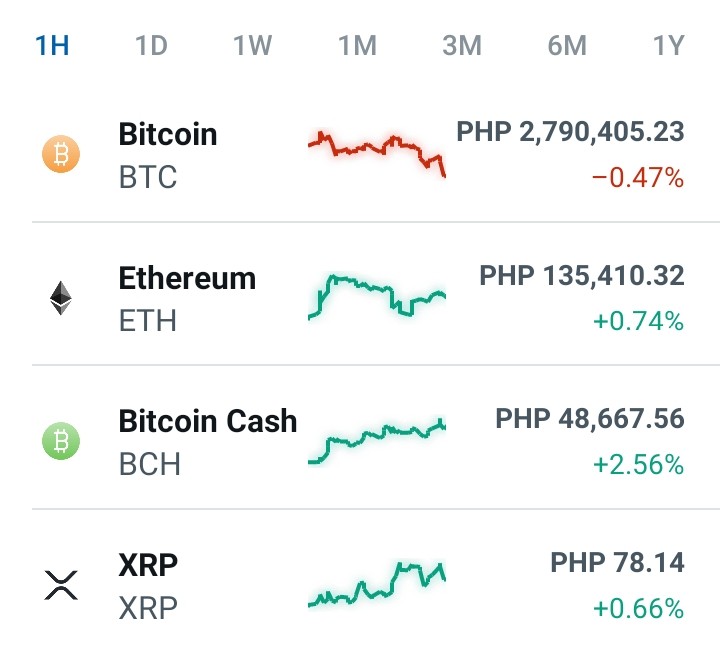Tap the orange Bitcoin coin icon
Screen dimensions: 720x652
pos(61,154)
